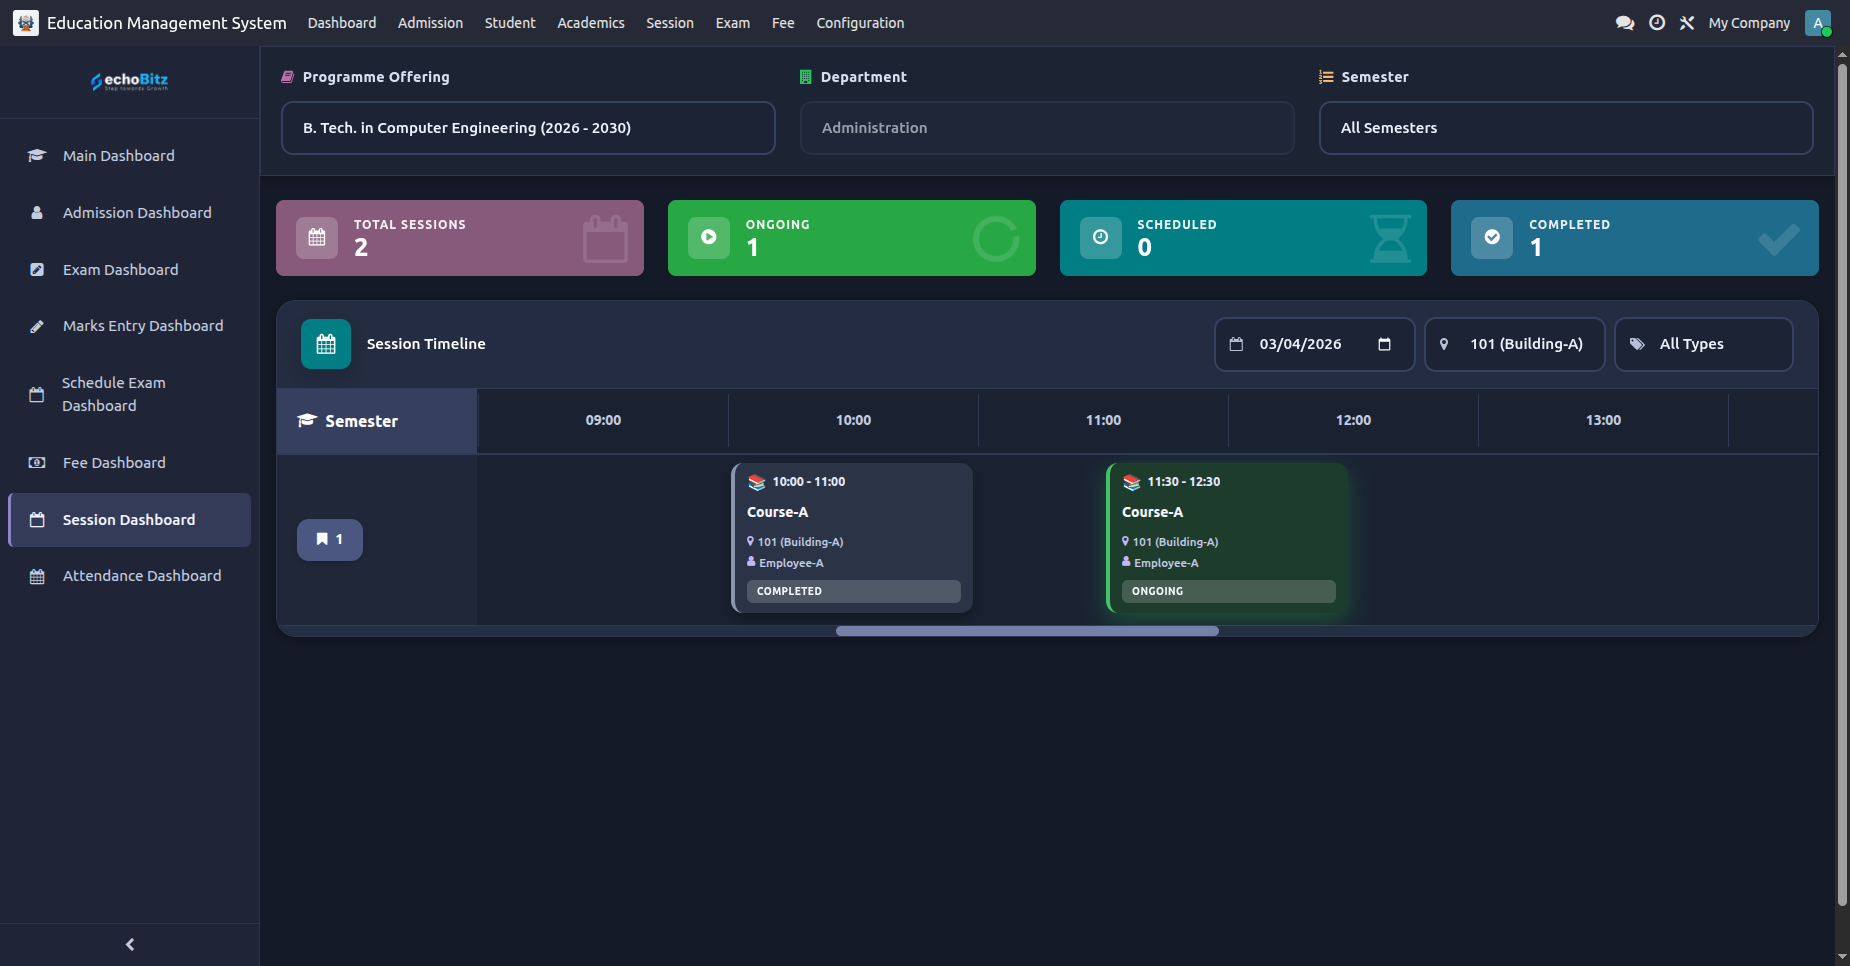Open the Dashboard menu
This screenshot has height=966, width=1850.
tap(342, 23)
